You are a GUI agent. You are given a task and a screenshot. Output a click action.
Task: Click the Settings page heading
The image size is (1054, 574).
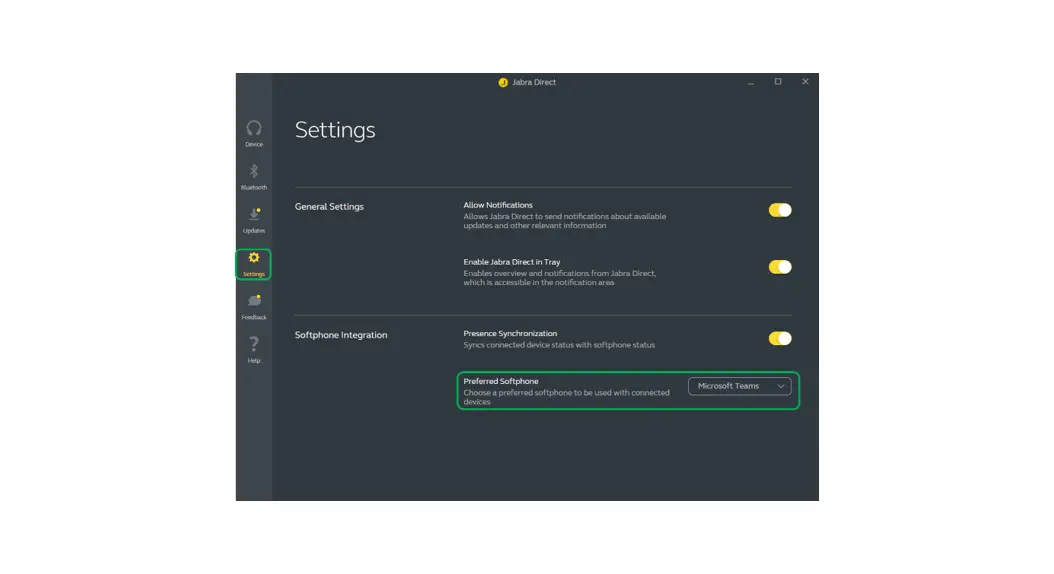pos(335,130)
